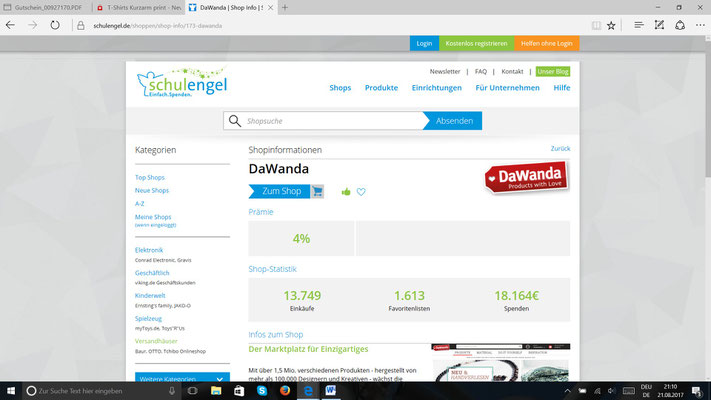The image size is (711, 400).
Task: Like the shop with the thumbs-up icon
Action: point(346,192)
